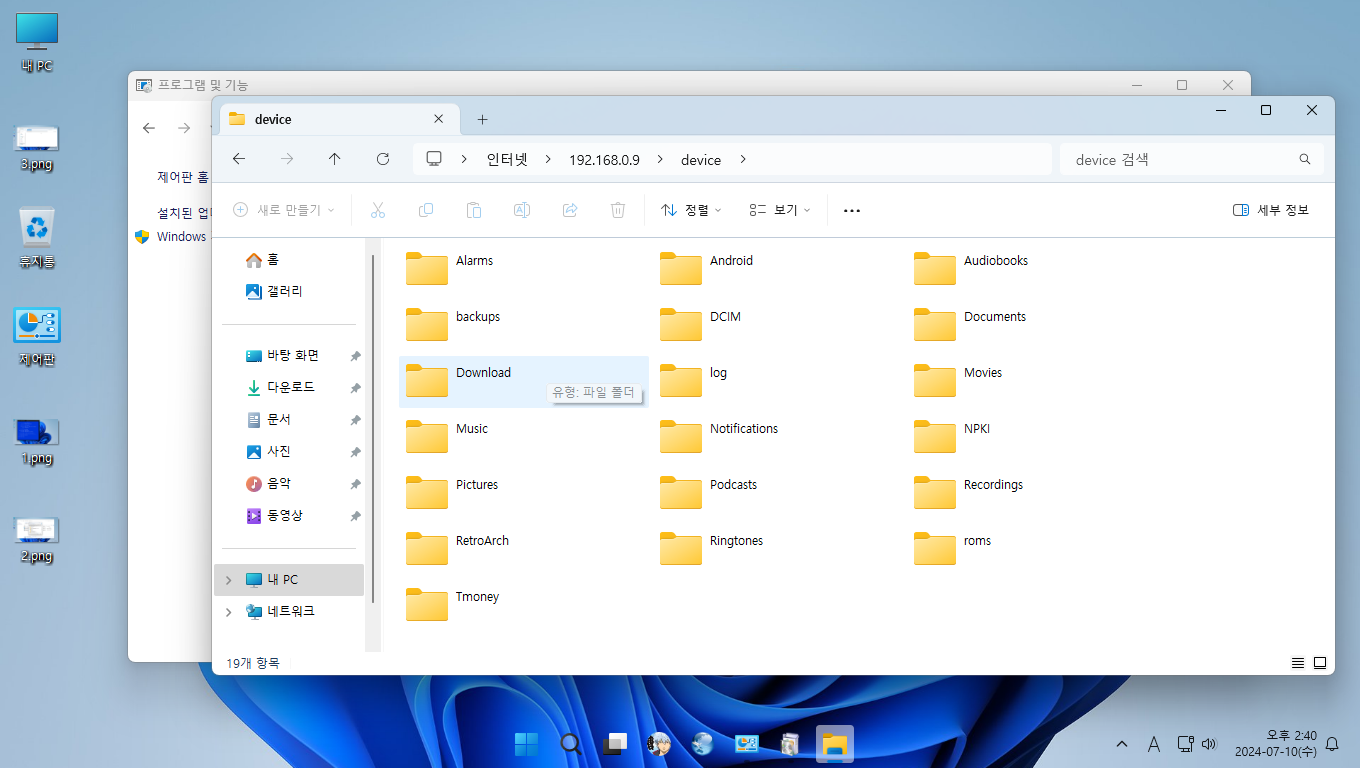
Task: Click the PC monitor icon in address bar
Action: [434, 159]
